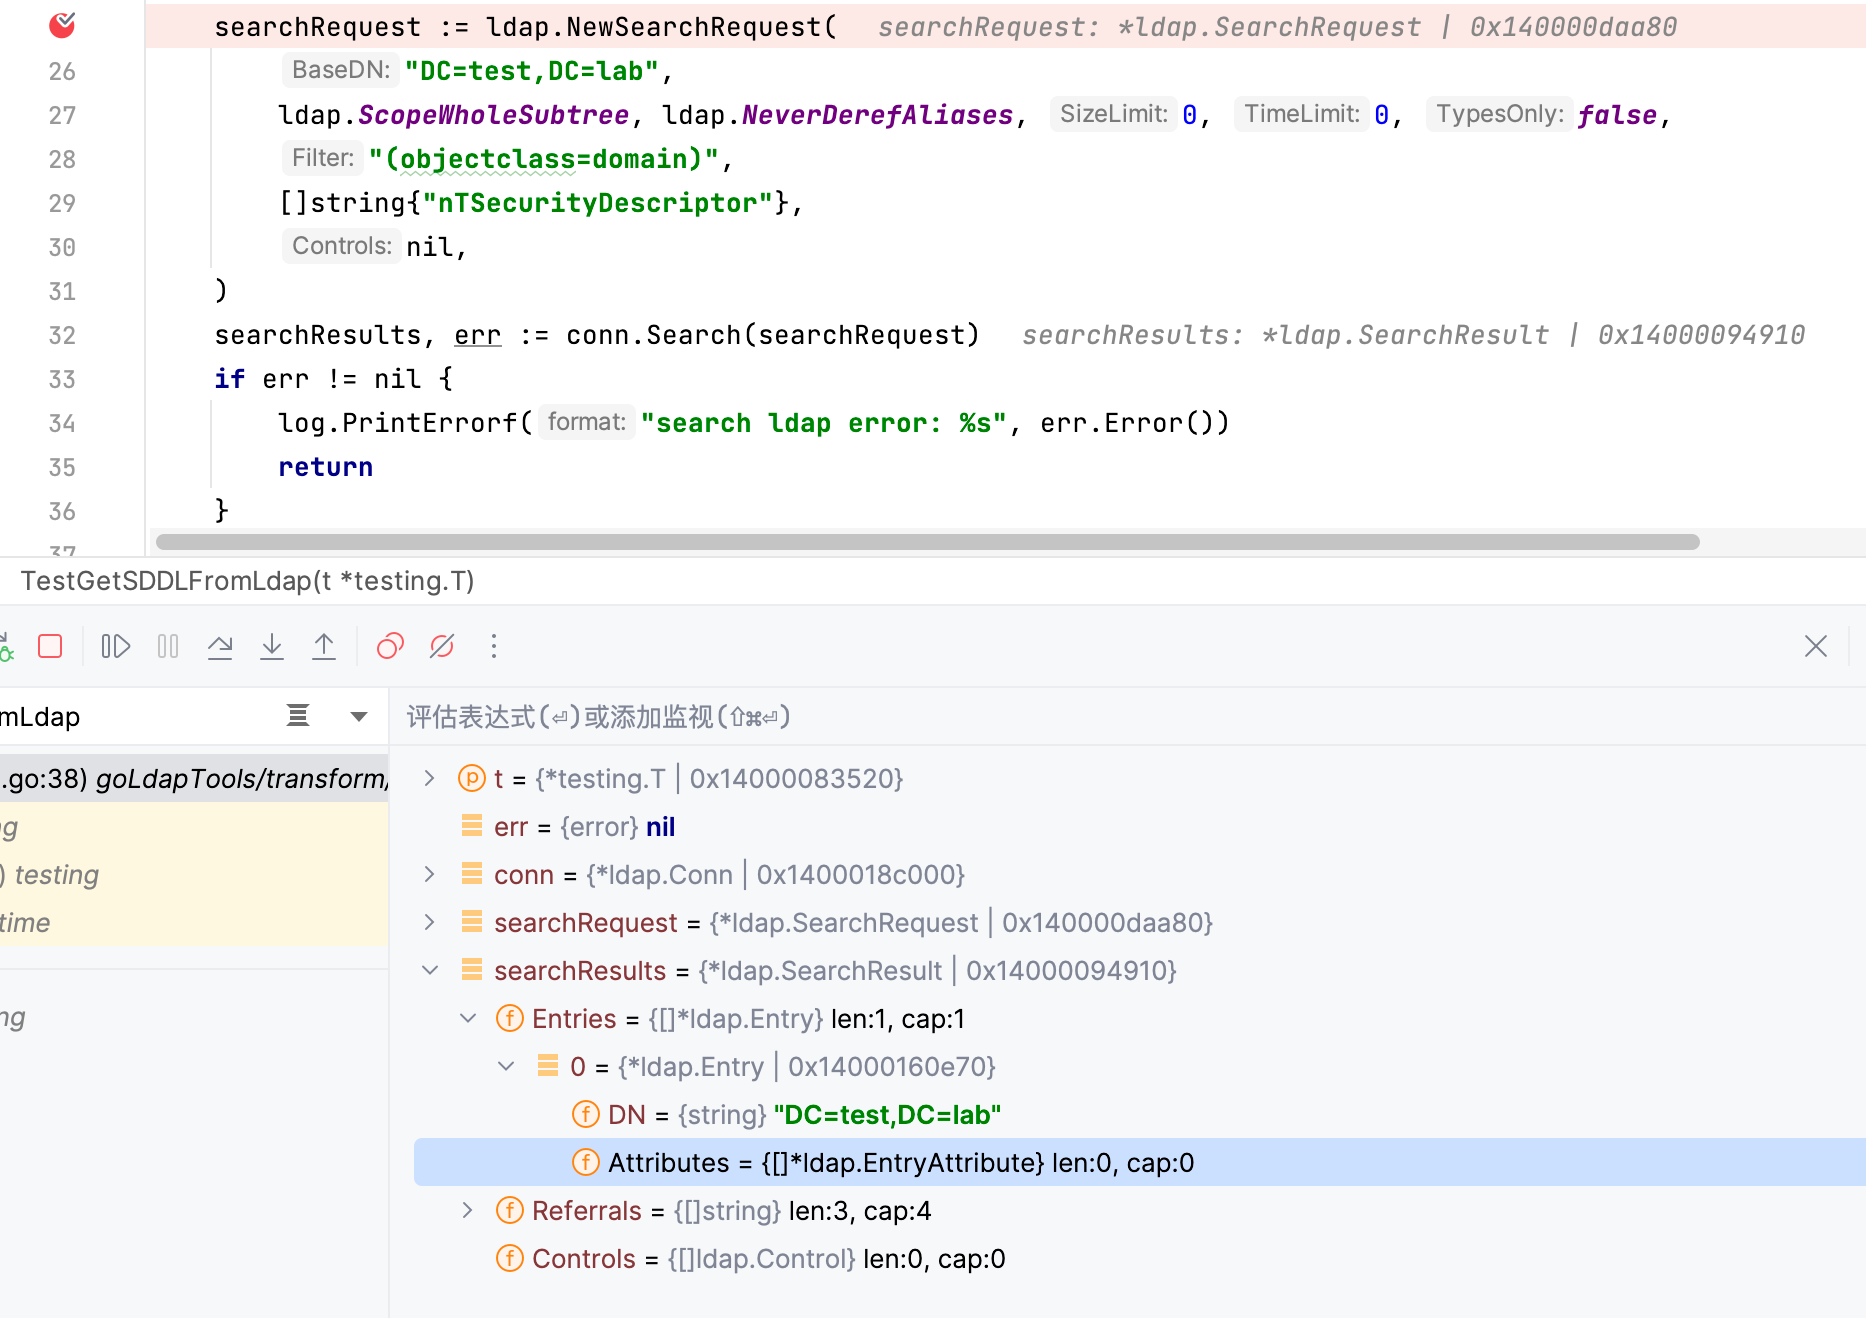1866x1318 pixels.
Task: Pause the running program
Action: (168, 646)
